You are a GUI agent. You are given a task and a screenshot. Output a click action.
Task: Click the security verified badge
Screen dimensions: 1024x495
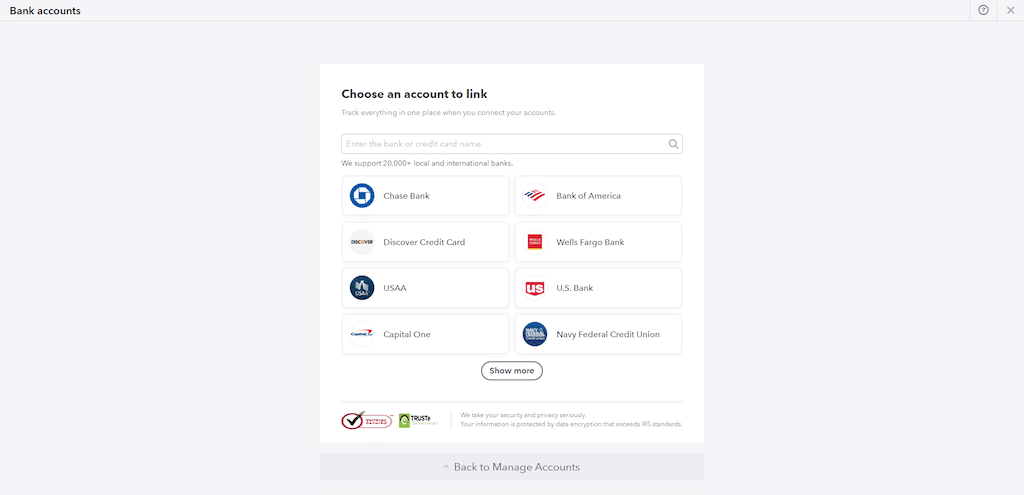click(367, 420)
